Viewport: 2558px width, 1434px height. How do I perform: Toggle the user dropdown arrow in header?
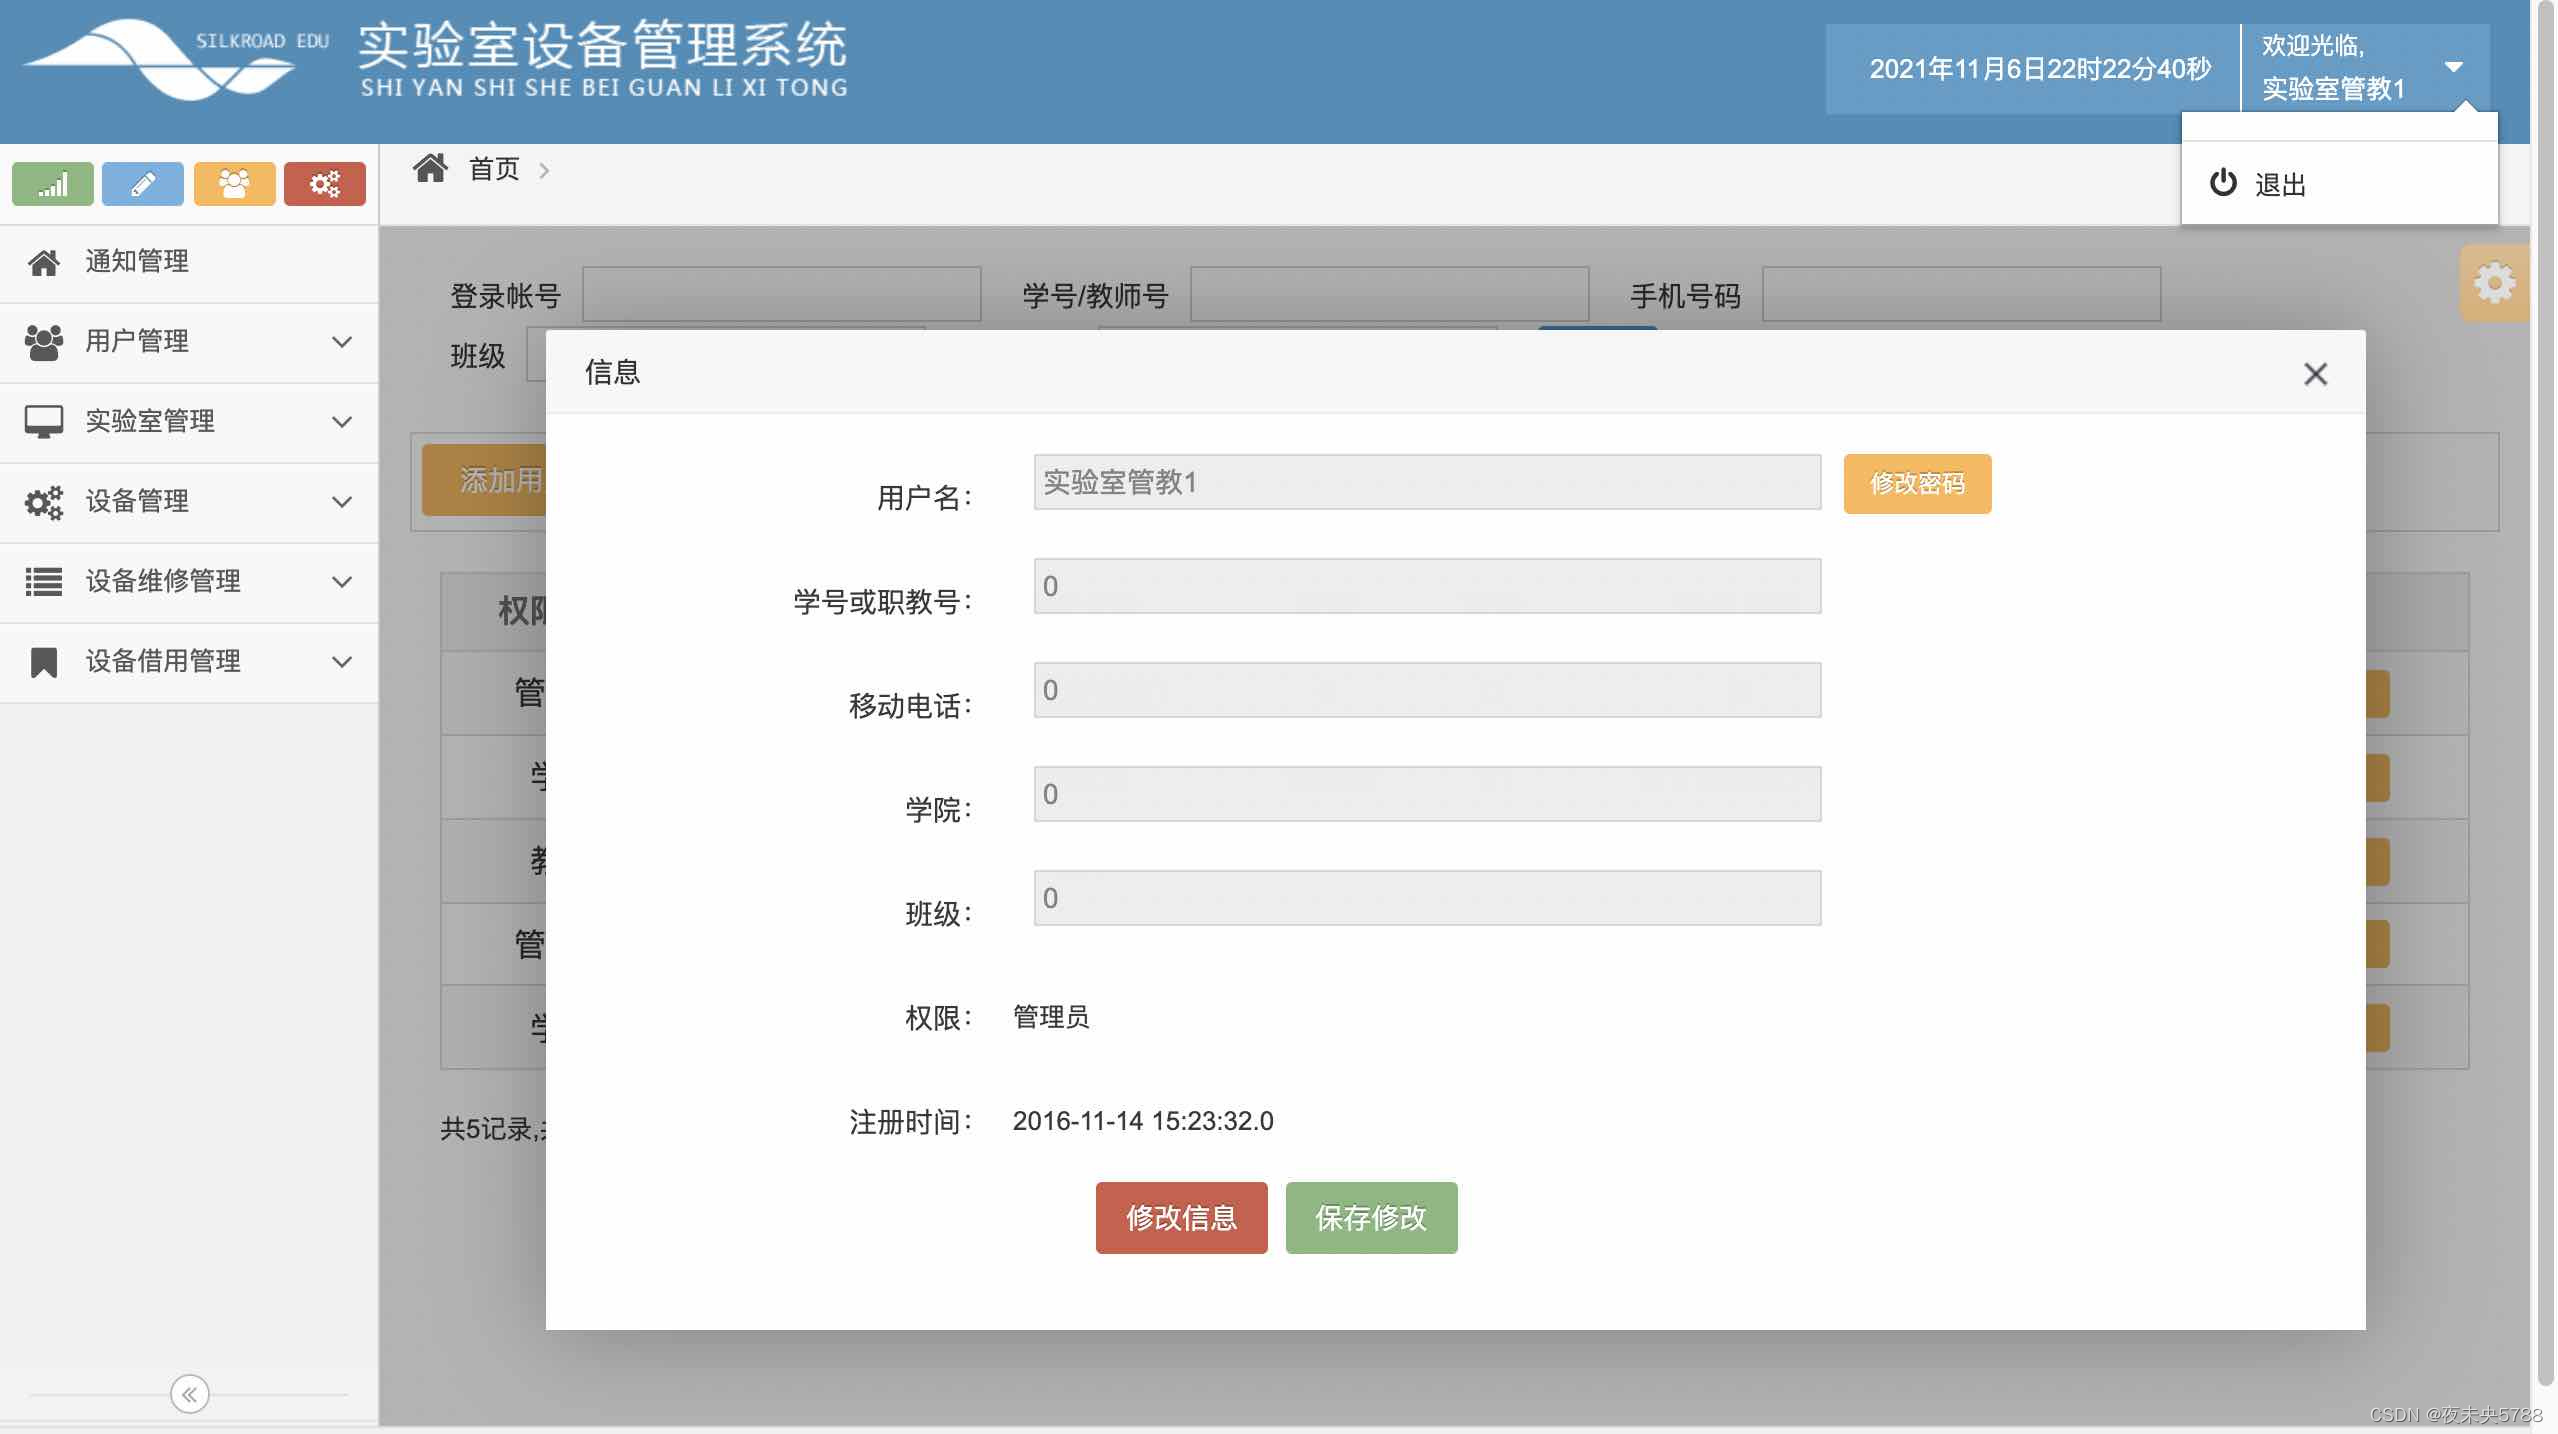point(2453,68)
